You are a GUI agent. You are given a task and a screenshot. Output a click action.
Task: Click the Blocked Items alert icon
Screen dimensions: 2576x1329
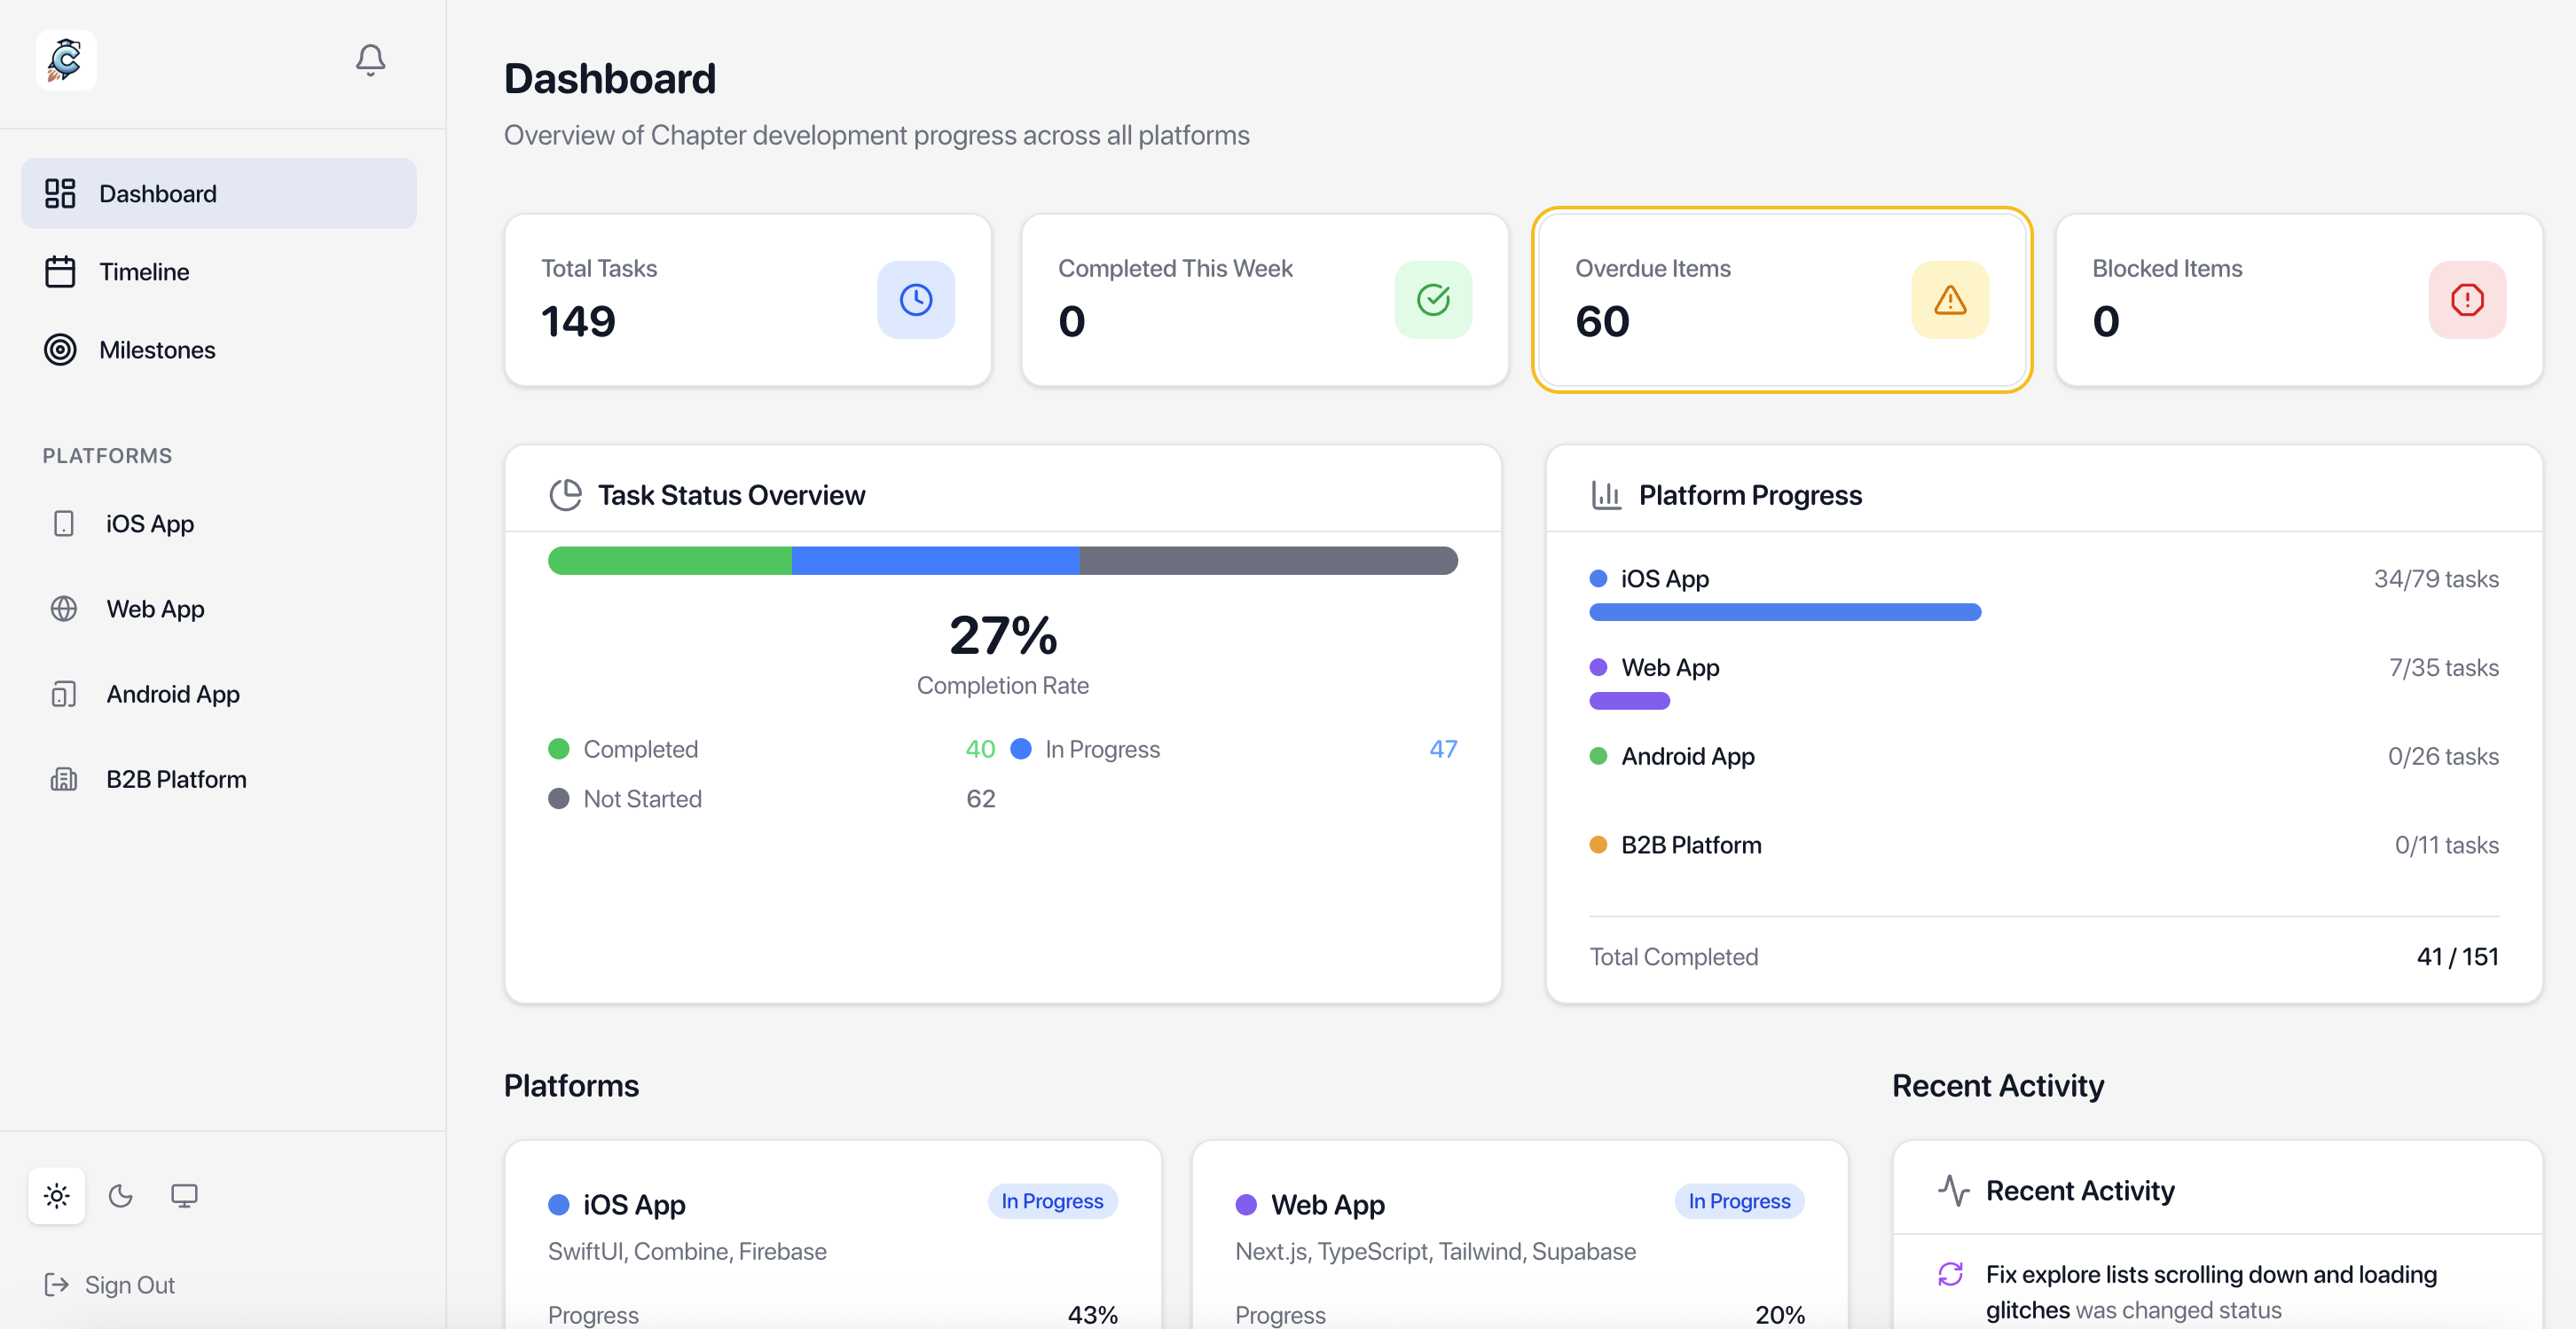point(2466,299)
